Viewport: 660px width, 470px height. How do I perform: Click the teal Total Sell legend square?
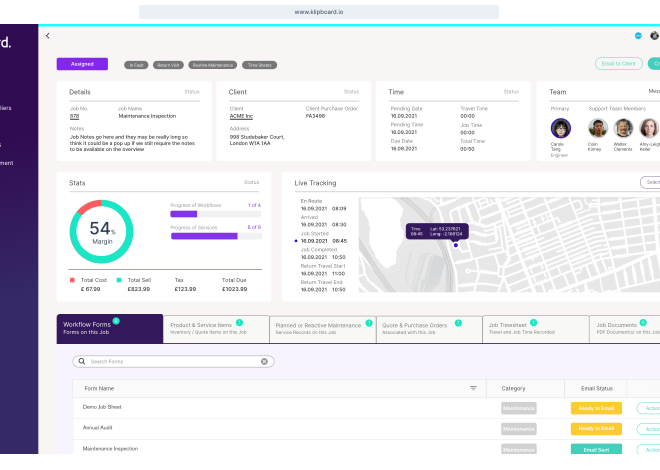[x=119, y=280]
